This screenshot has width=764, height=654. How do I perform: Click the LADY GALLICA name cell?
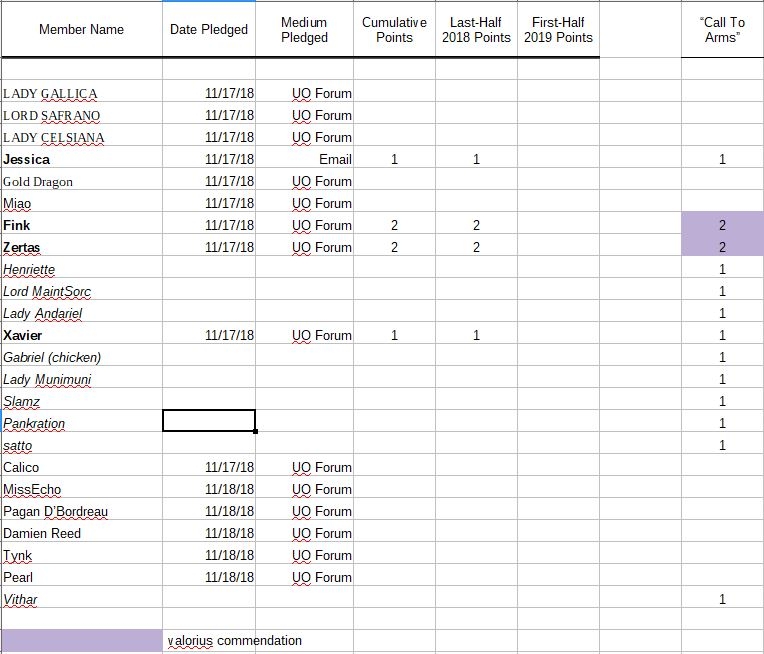pos(81,91)
